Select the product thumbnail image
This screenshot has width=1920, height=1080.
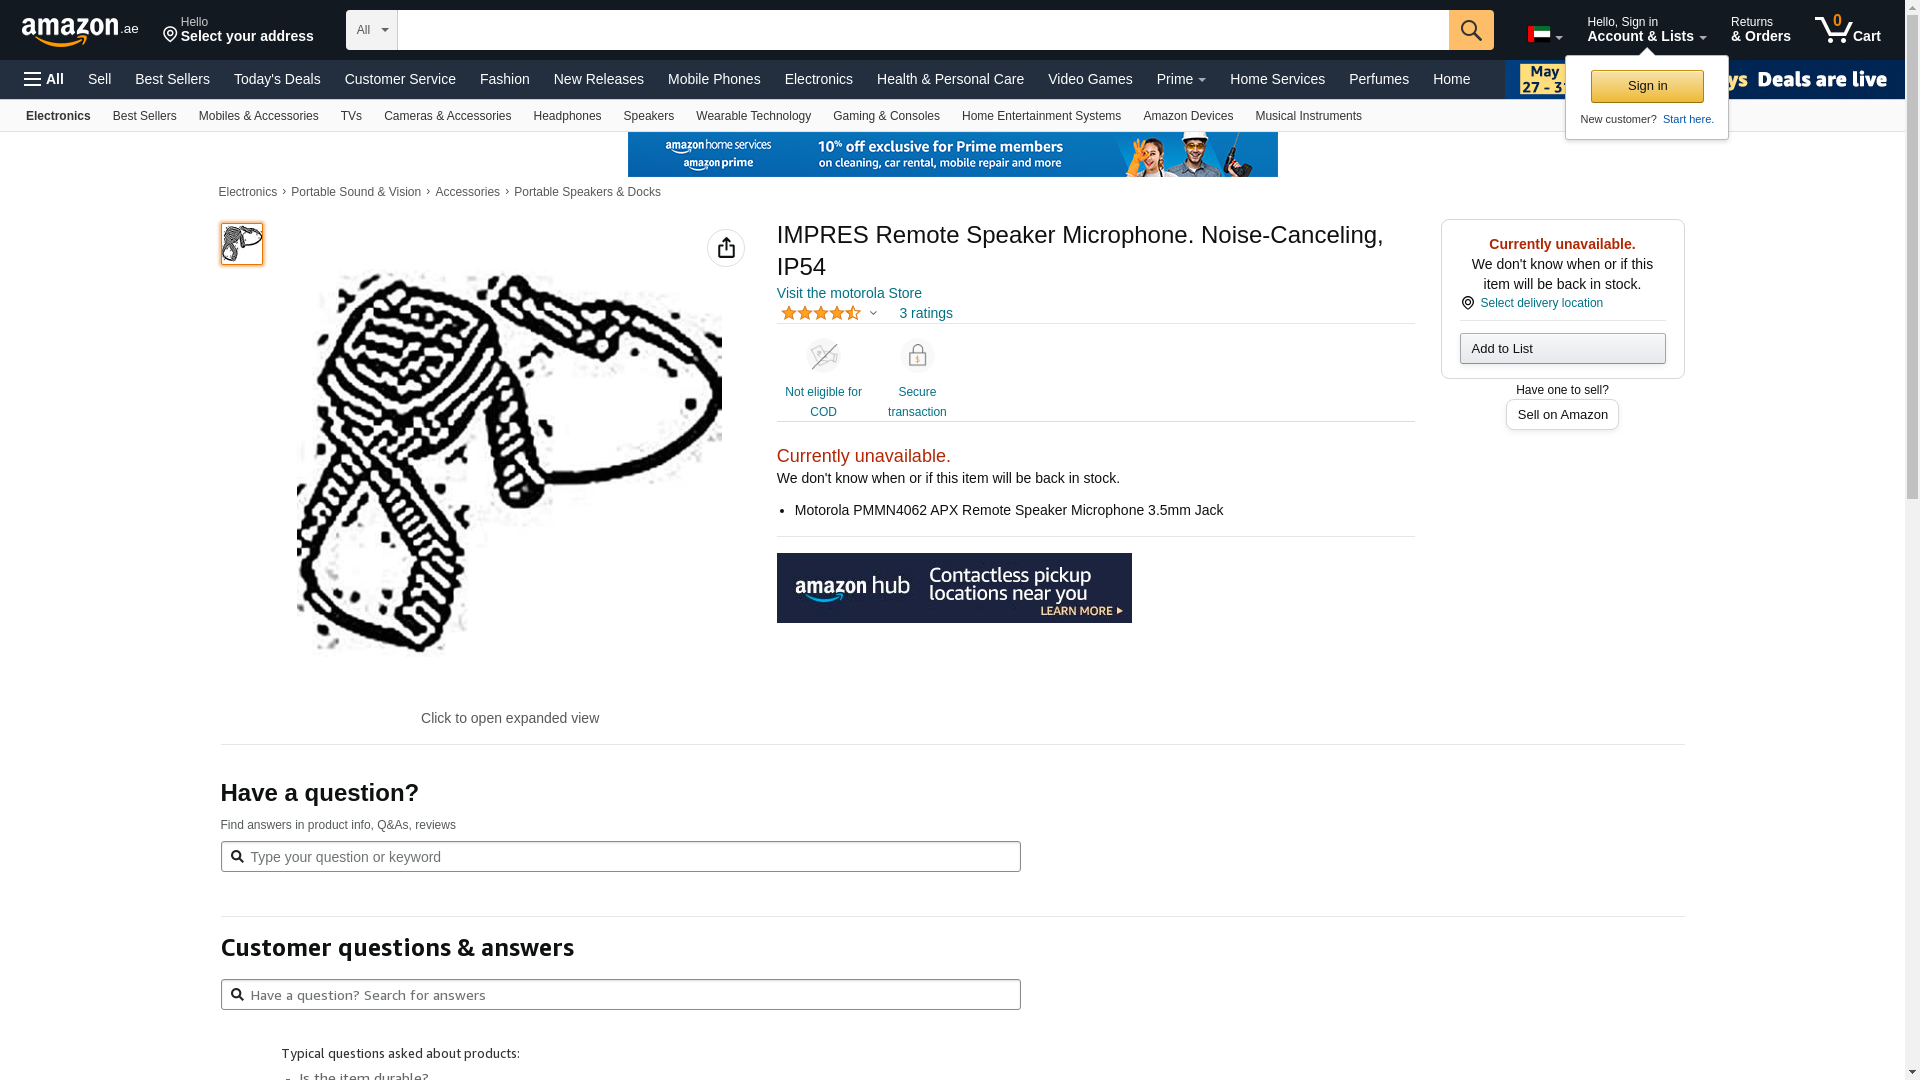coord(242,244)
